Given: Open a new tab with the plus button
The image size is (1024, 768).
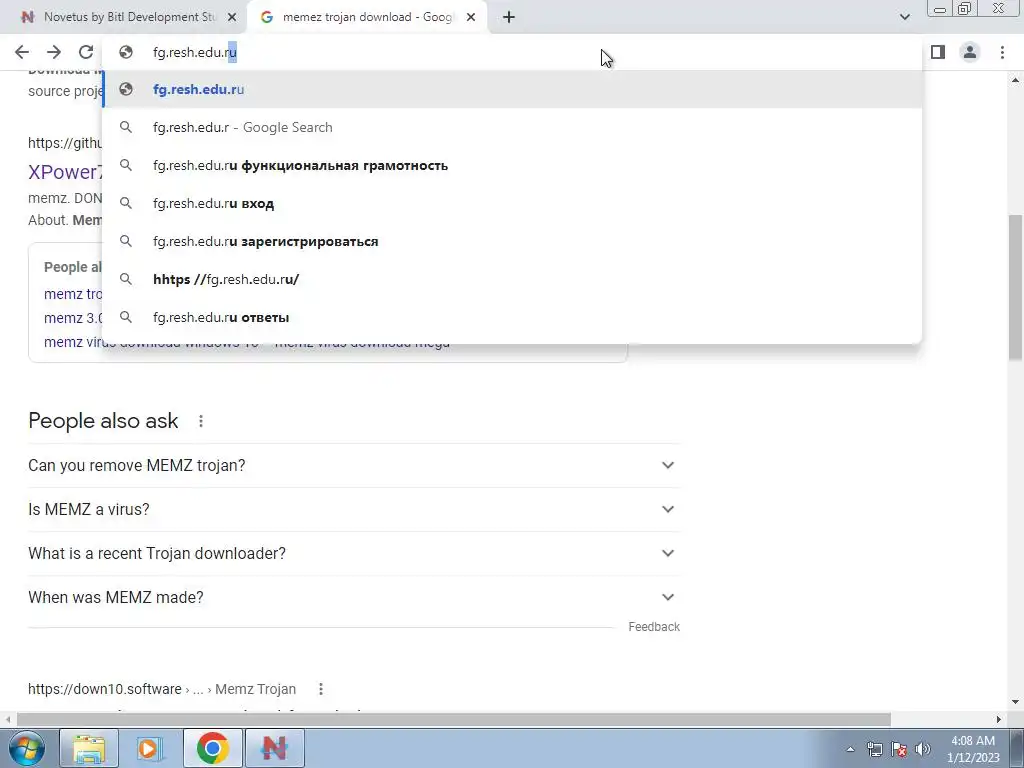Looking at the screenshot, I should (x=509, y=17).
